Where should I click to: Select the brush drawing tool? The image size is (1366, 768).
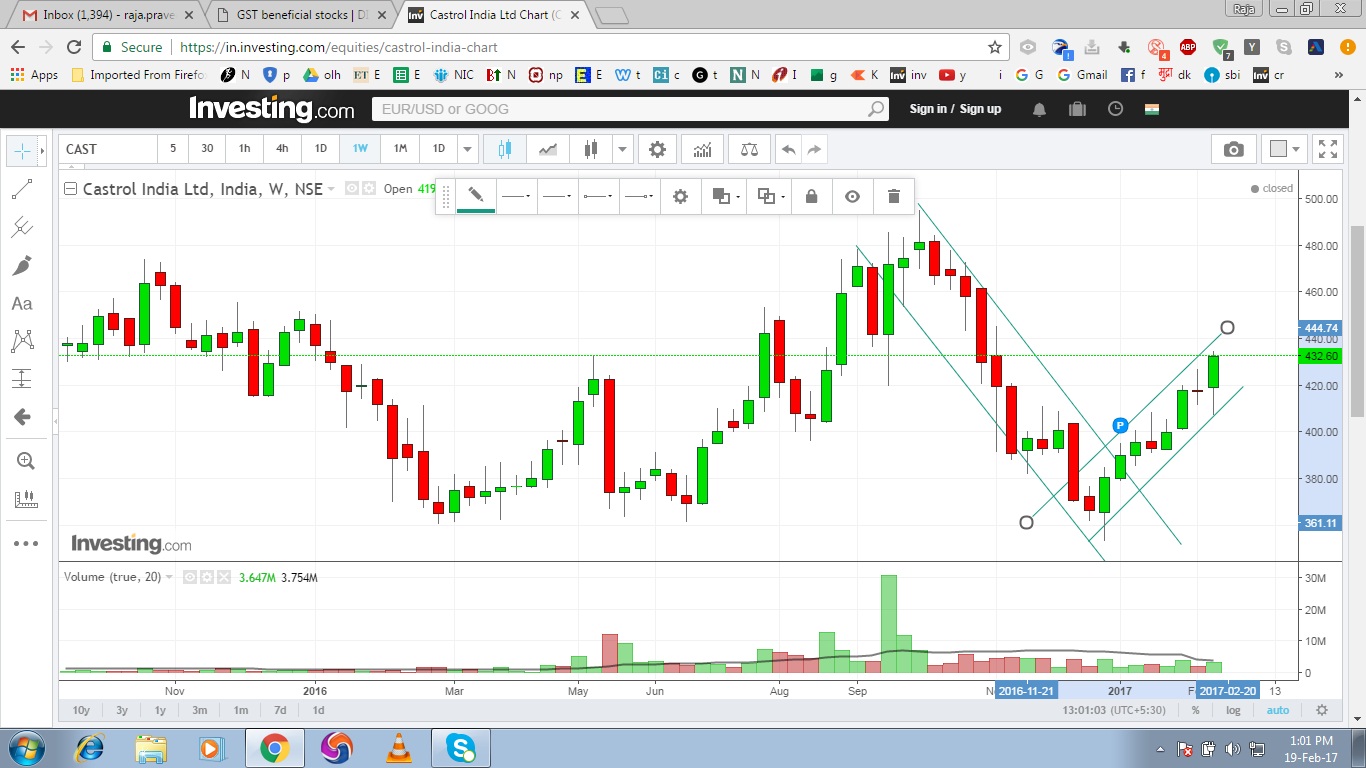tap(22, 265)
